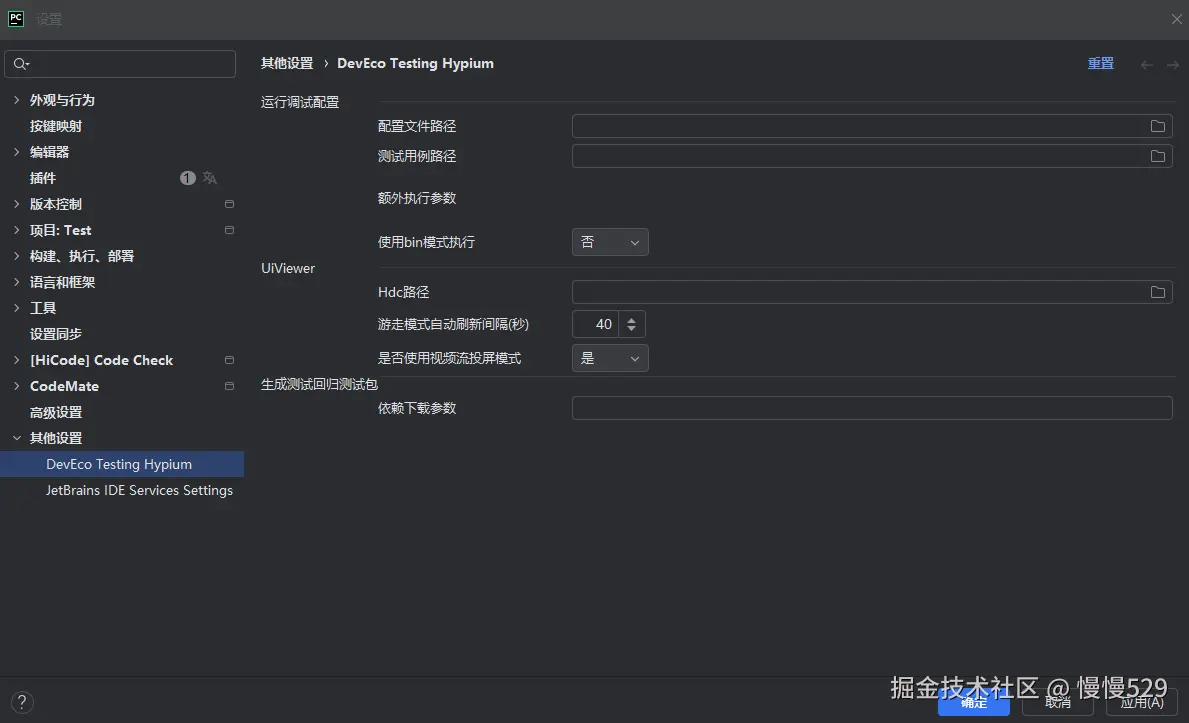Screen dimensions: 1189x723
Task: Click 其他设置 in the breadcrumb
Action: (287, 63)
